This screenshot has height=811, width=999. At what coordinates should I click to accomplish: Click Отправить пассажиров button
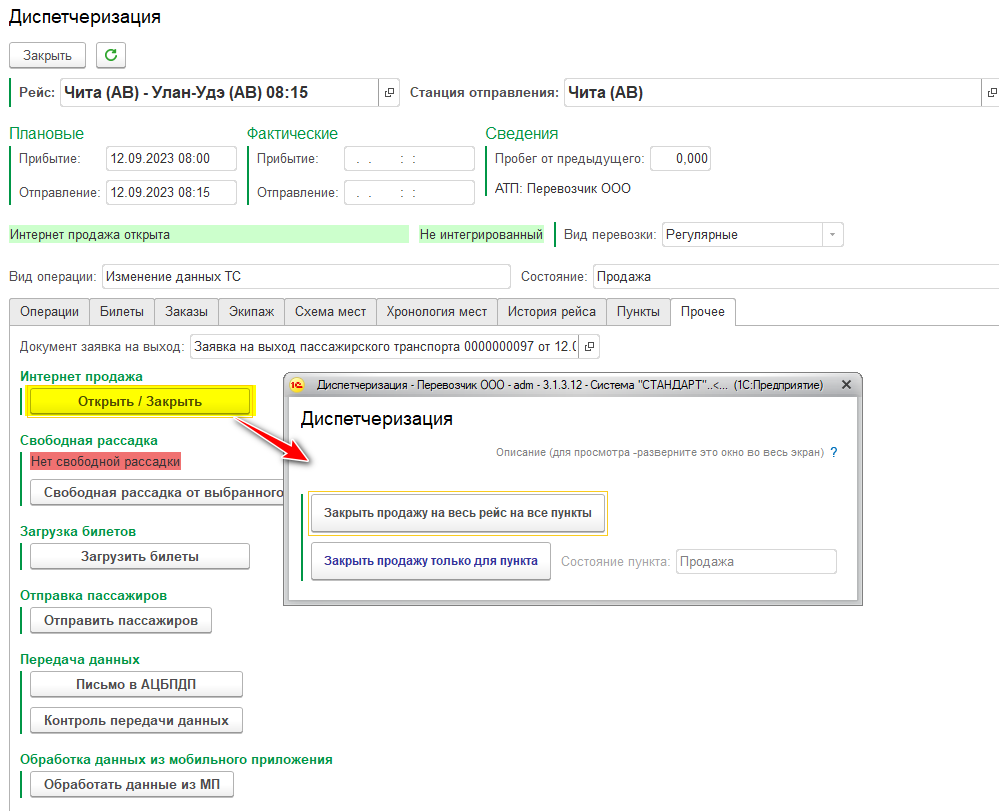point(121,620)
